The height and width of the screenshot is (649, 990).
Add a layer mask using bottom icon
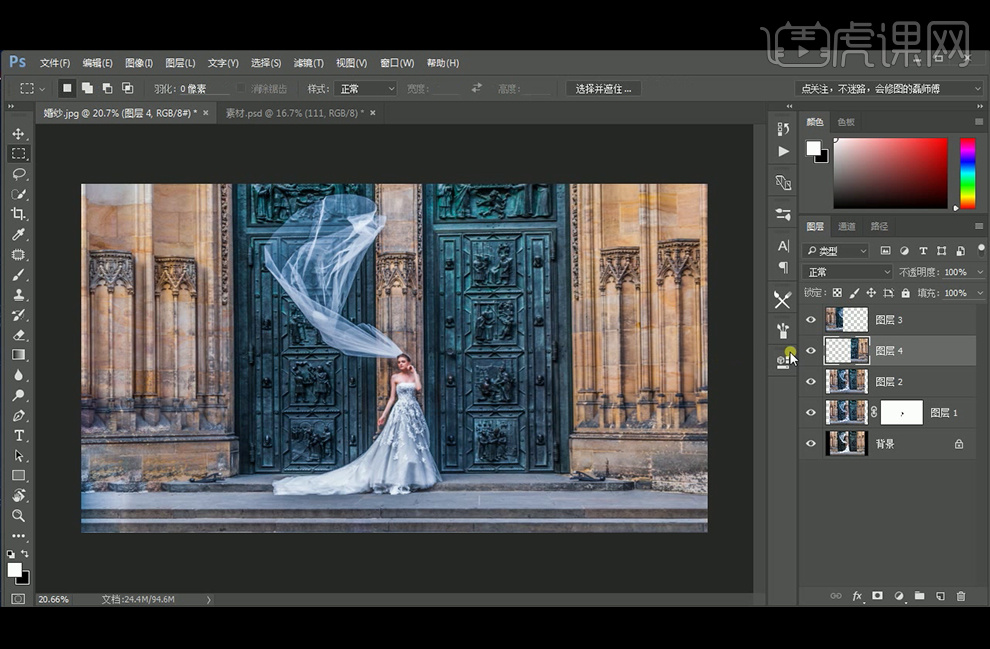(x=877, y=596)
